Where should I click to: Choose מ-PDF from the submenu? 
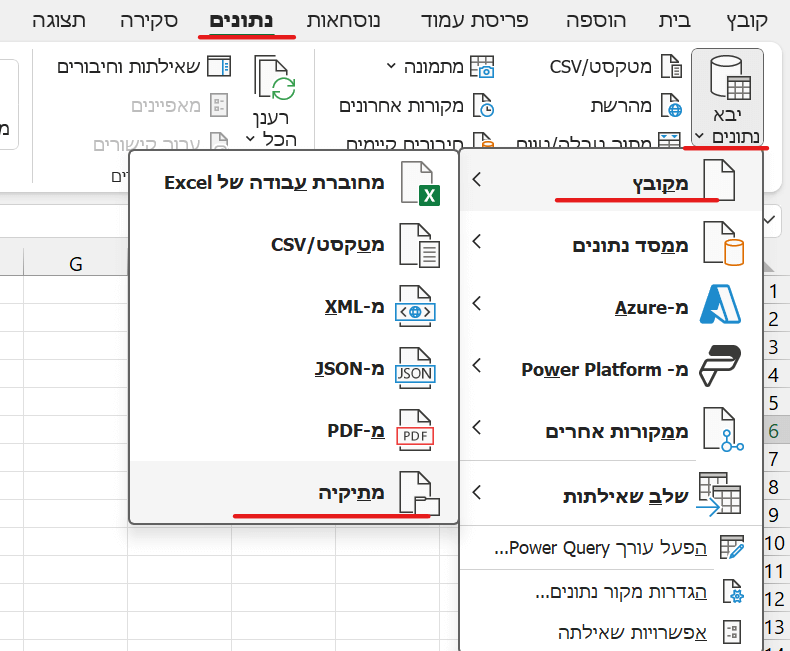coord(294,430)
